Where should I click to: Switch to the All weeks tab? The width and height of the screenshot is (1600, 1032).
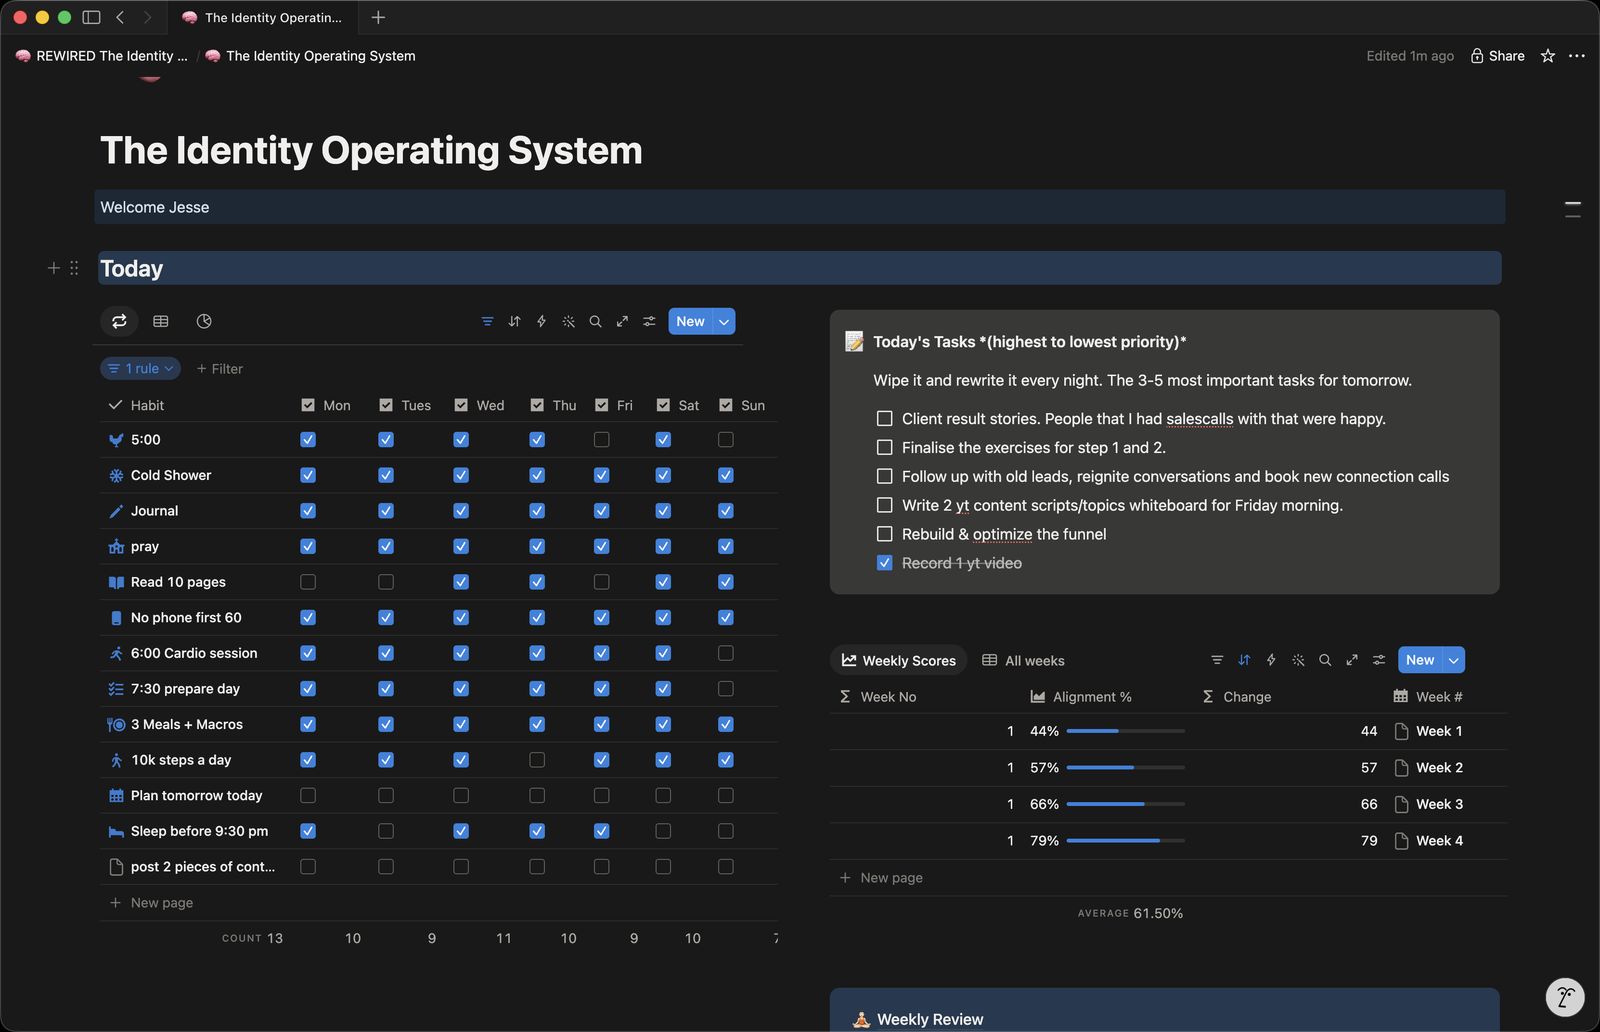tap(1023, 660)
